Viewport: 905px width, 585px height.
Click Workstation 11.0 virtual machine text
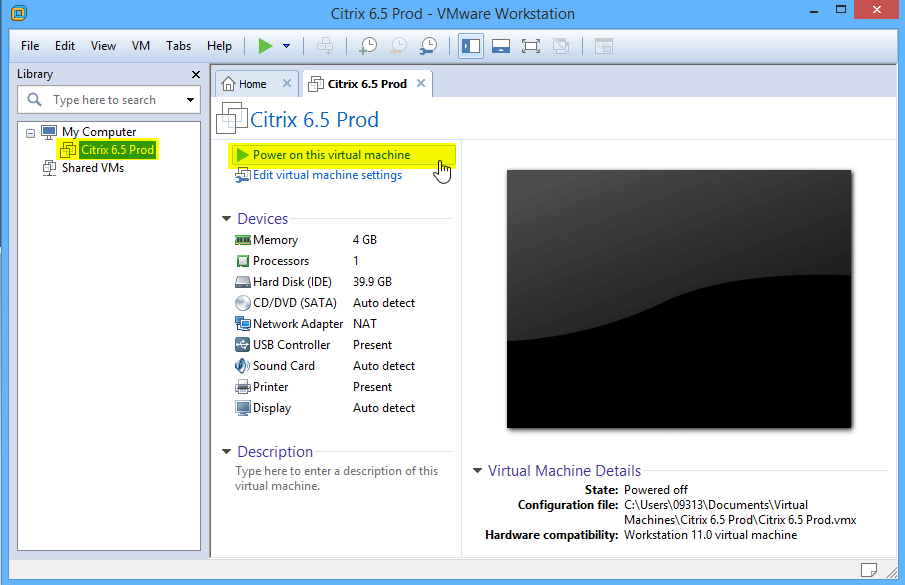click(x=710, y=535)
